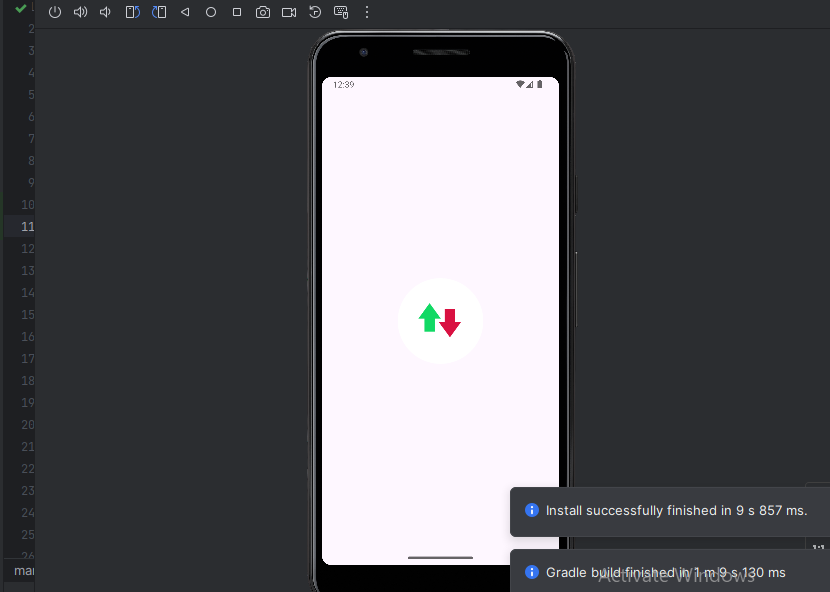Image resolution: width=830 pixels, height=592 pixels.
Task: Toggle the hardware input keyboard icon
Action: 341,13
